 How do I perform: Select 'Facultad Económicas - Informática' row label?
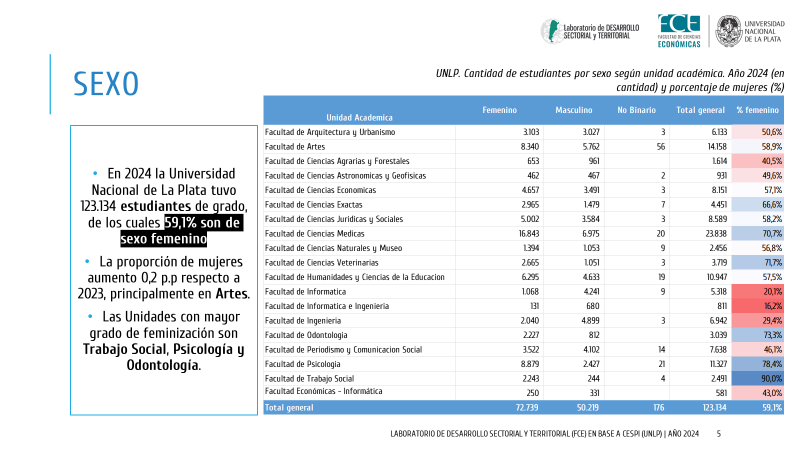[323, 391]
